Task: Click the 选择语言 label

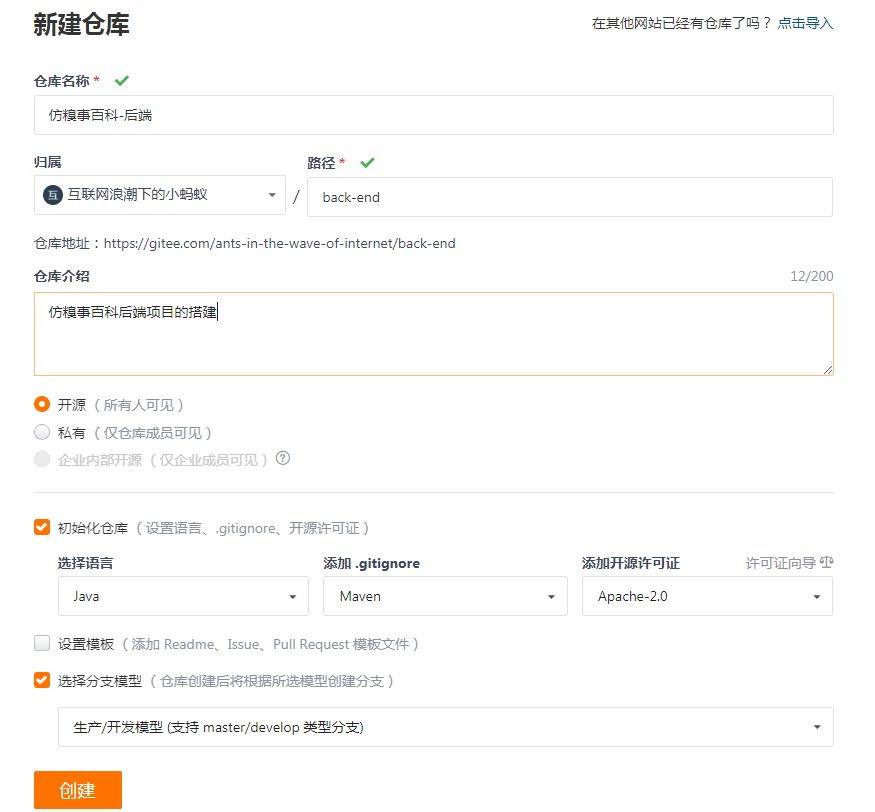Action: [85, 563]
